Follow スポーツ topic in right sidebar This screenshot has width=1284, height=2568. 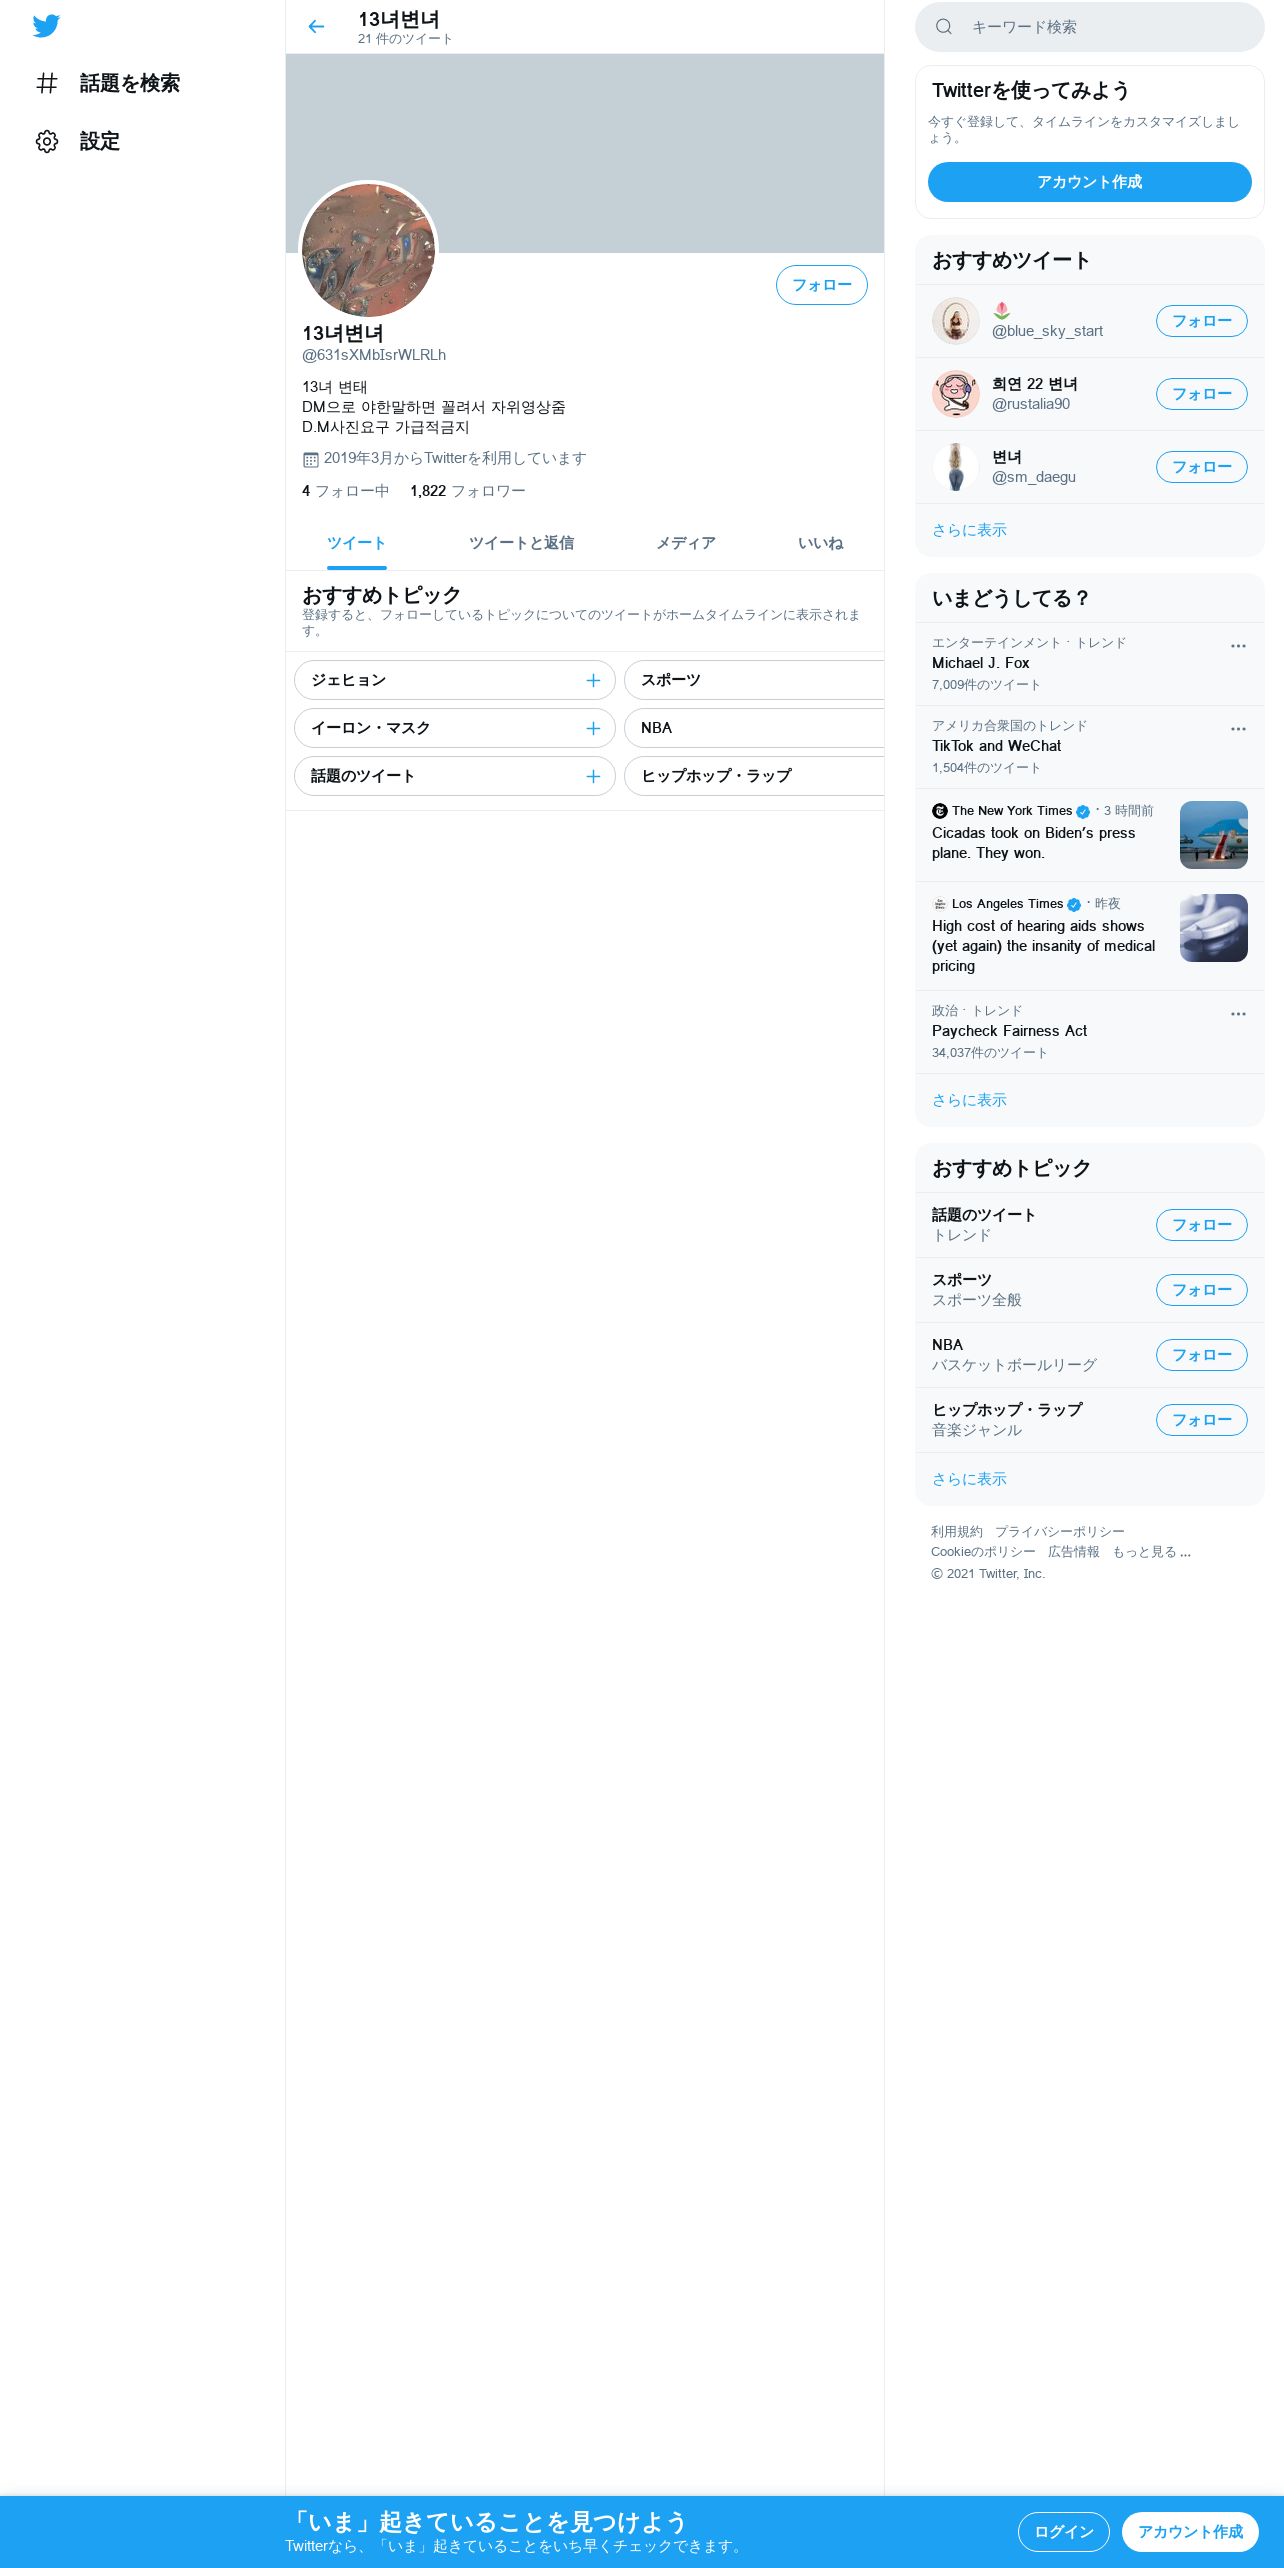pyautogui.click(x=1202, y=1290)
